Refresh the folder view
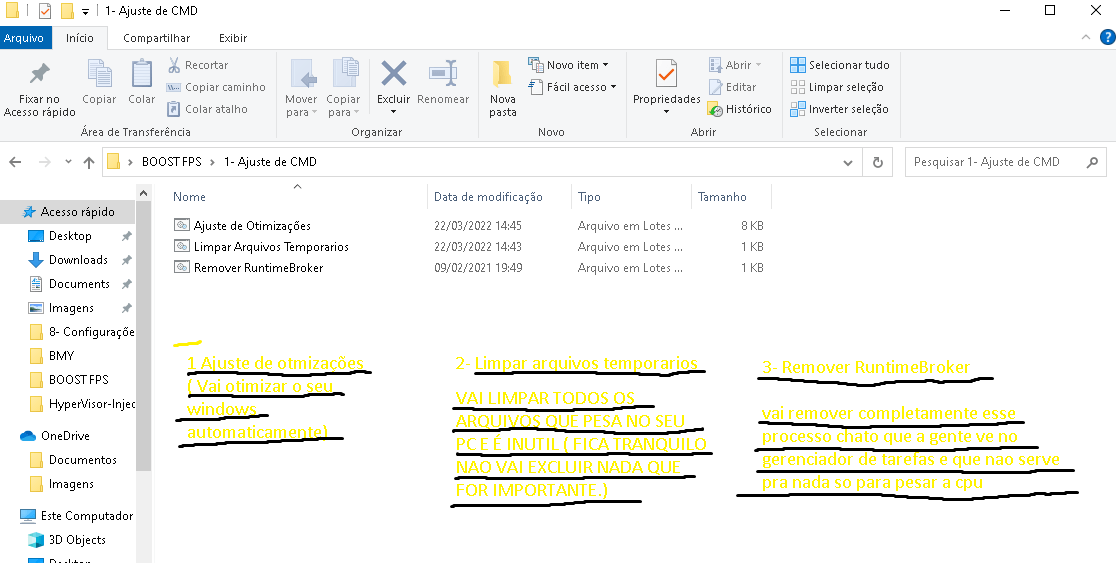1116x563 pixels. click(x=878, y=162)
